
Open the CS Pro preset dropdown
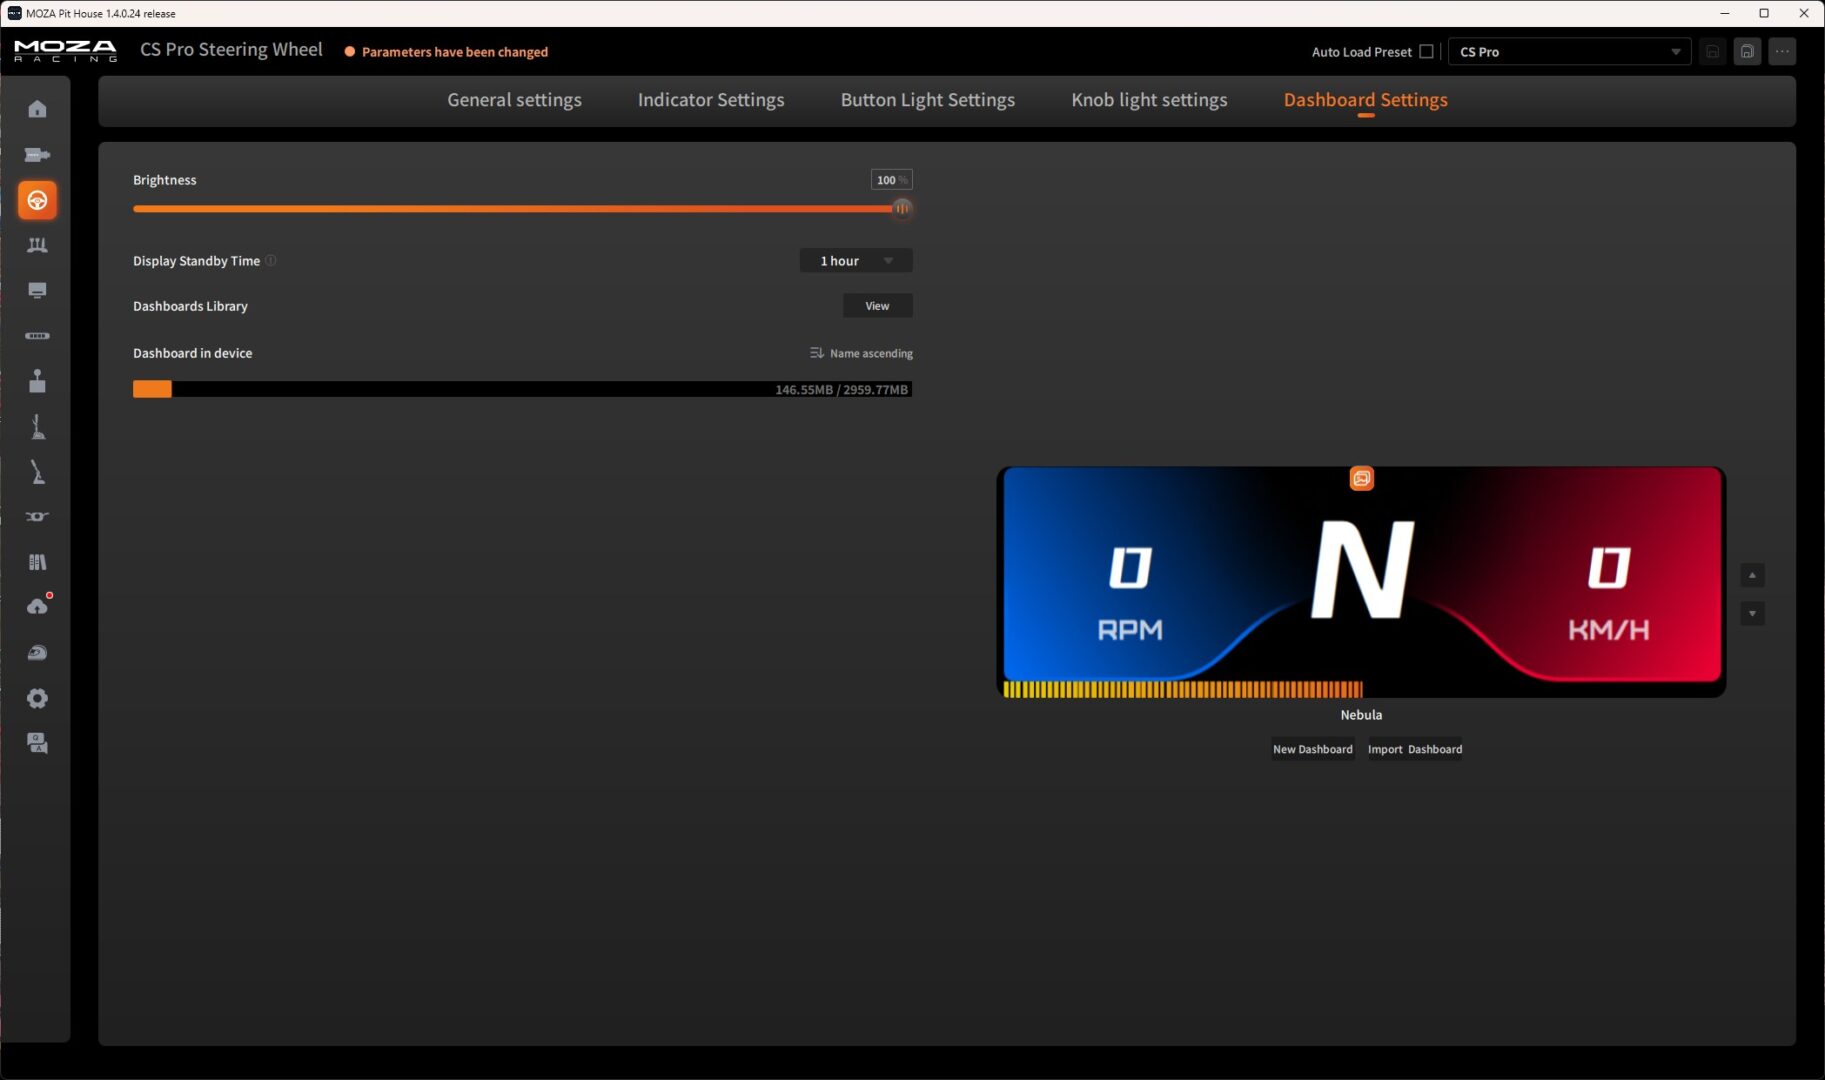(1569, 52)
